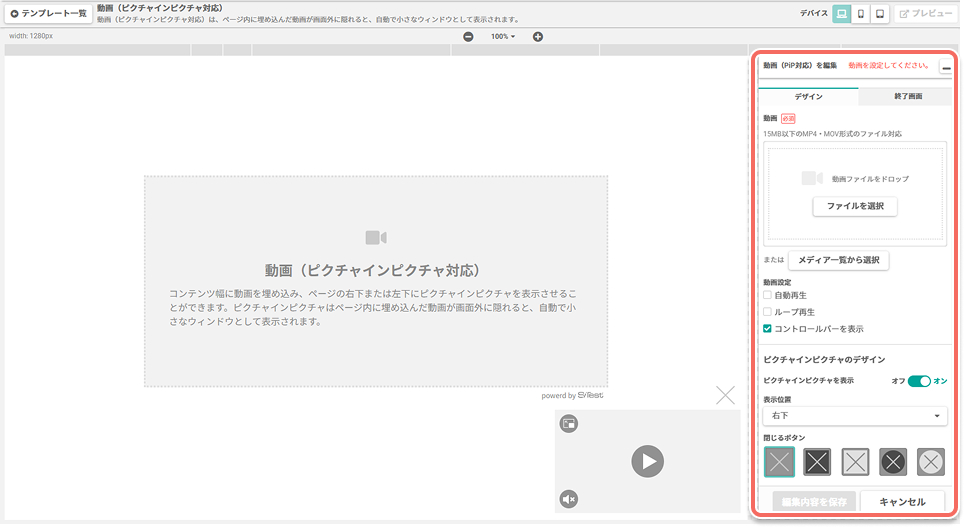
Task: Select the borderless light X close button style
Action: click(779, 462)
